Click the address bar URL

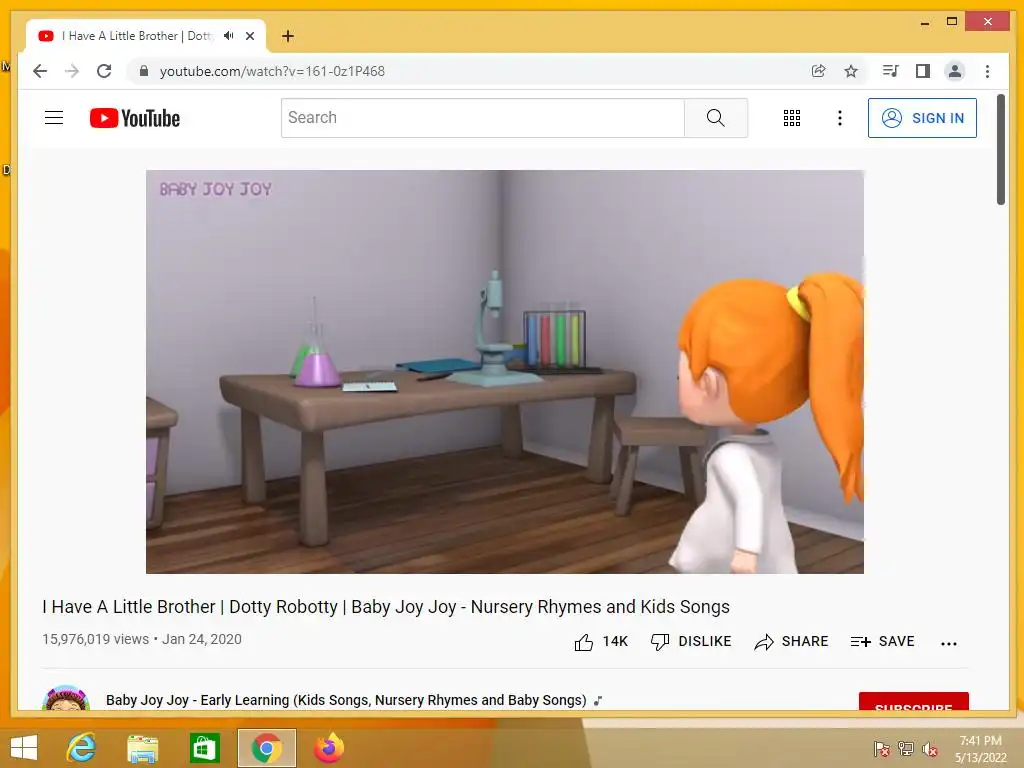coord(272,71)
